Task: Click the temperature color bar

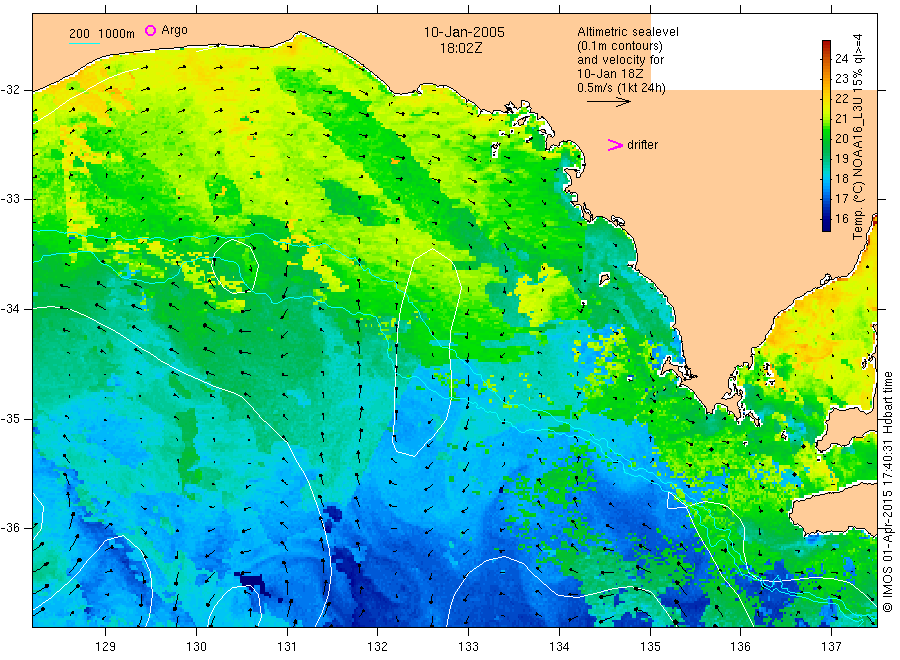Action: point(826,136)
